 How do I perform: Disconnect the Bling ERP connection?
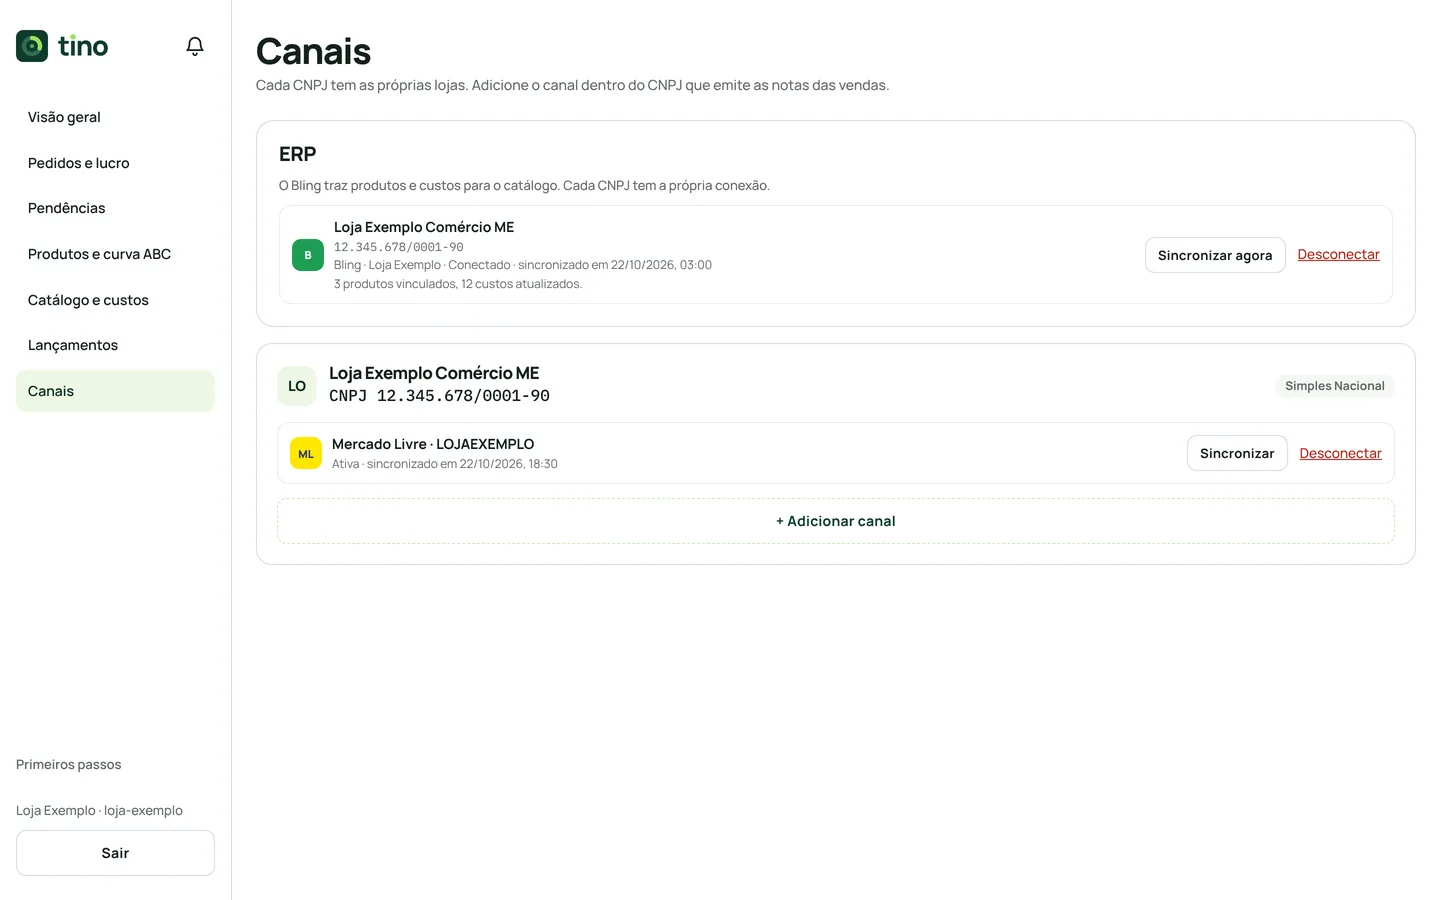[1338, 254]
